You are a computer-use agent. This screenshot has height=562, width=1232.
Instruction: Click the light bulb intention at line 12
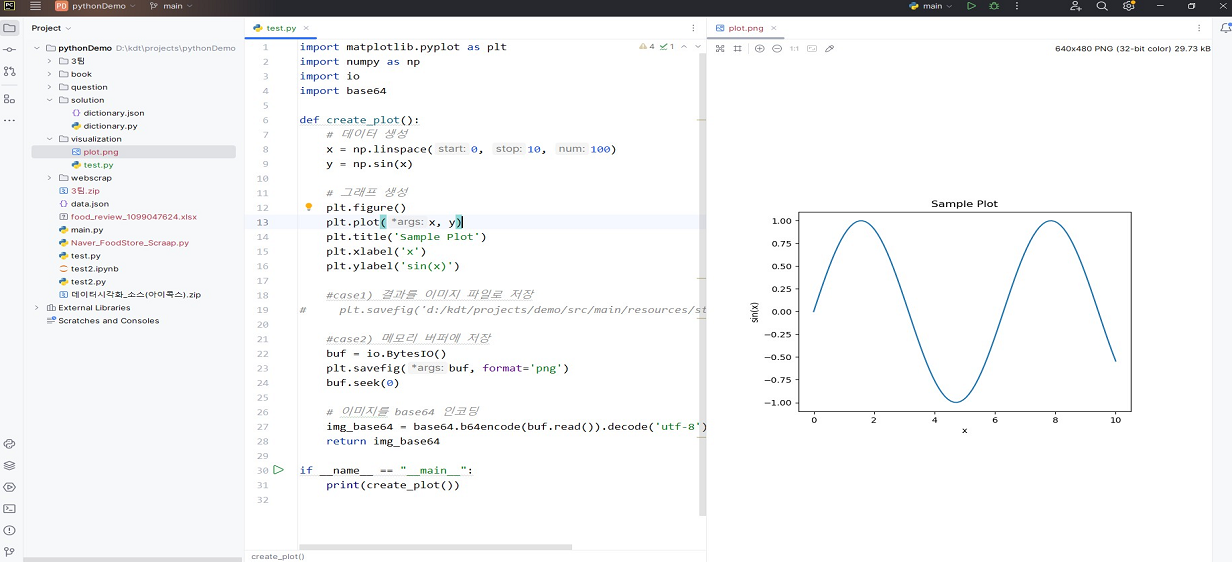coord(309,207)
